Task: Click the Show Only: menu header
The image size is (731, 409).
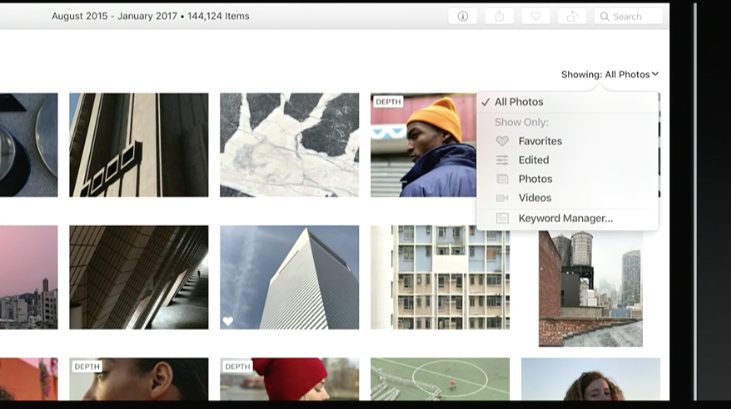Action: [x=521, y=122]
